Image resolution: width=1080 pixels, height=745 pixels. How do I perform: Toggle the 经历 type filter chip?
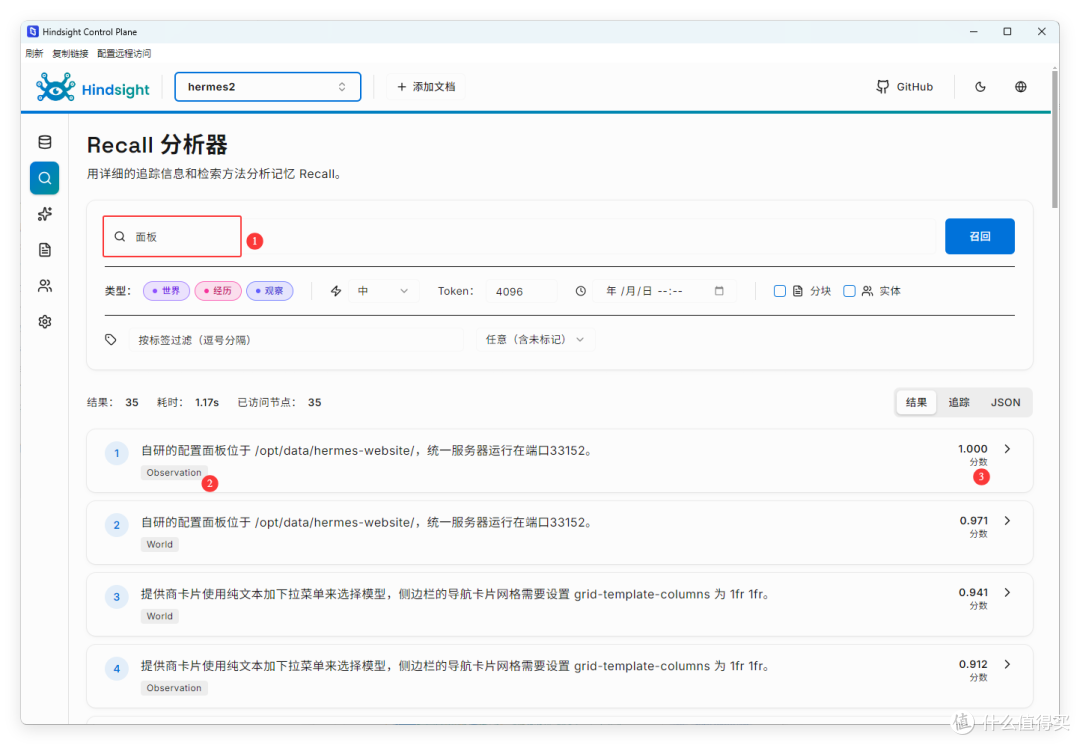218,291
